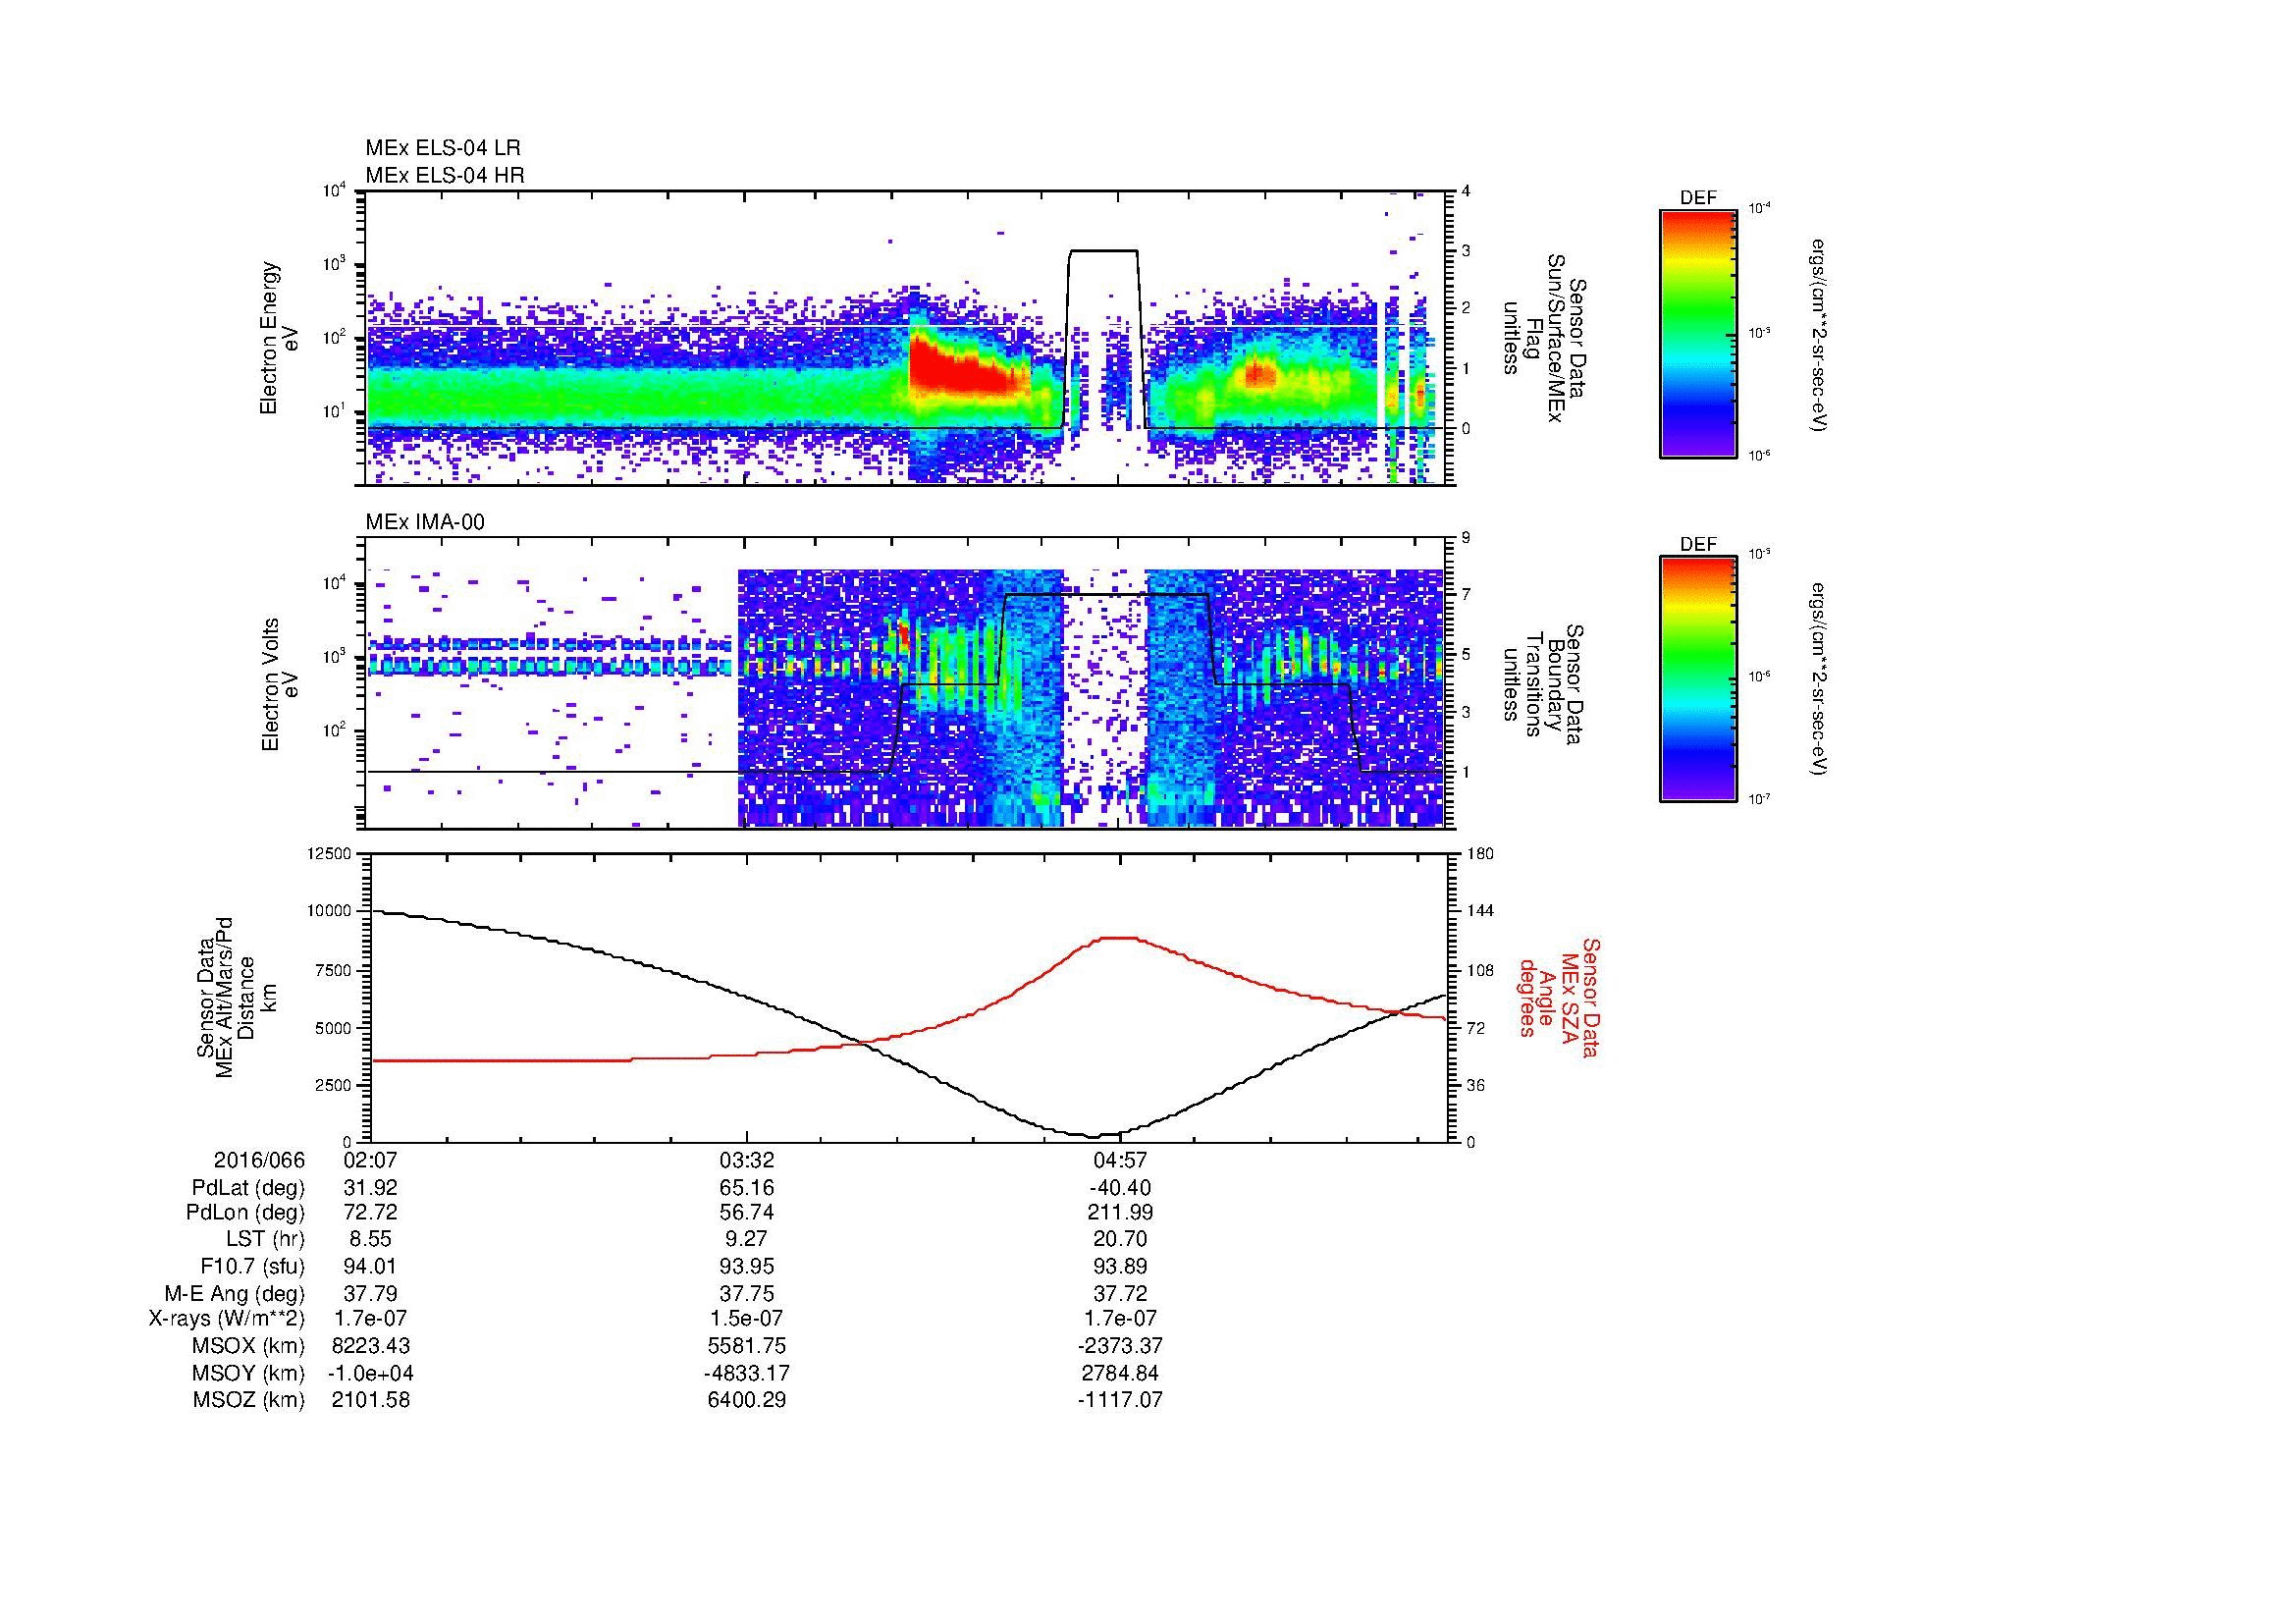Screen dimensions: 2296x1623
Task: Click the F10.7 value 93.95
Action: click(746, 1266)
